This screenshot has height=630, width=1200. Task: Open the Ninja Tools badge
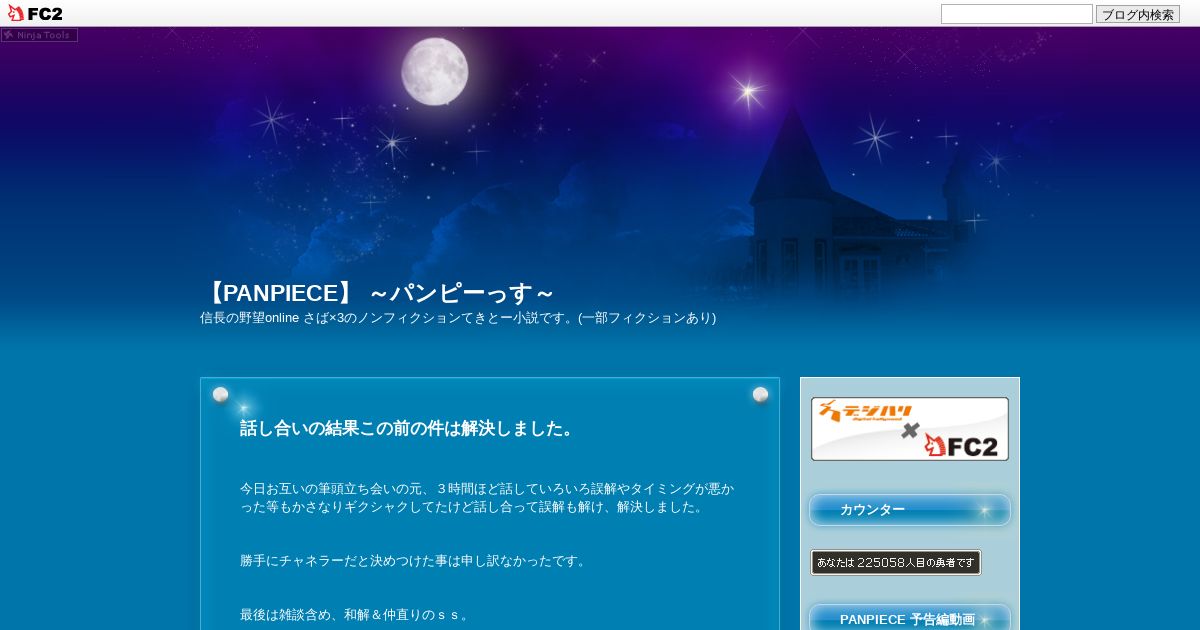39,35
